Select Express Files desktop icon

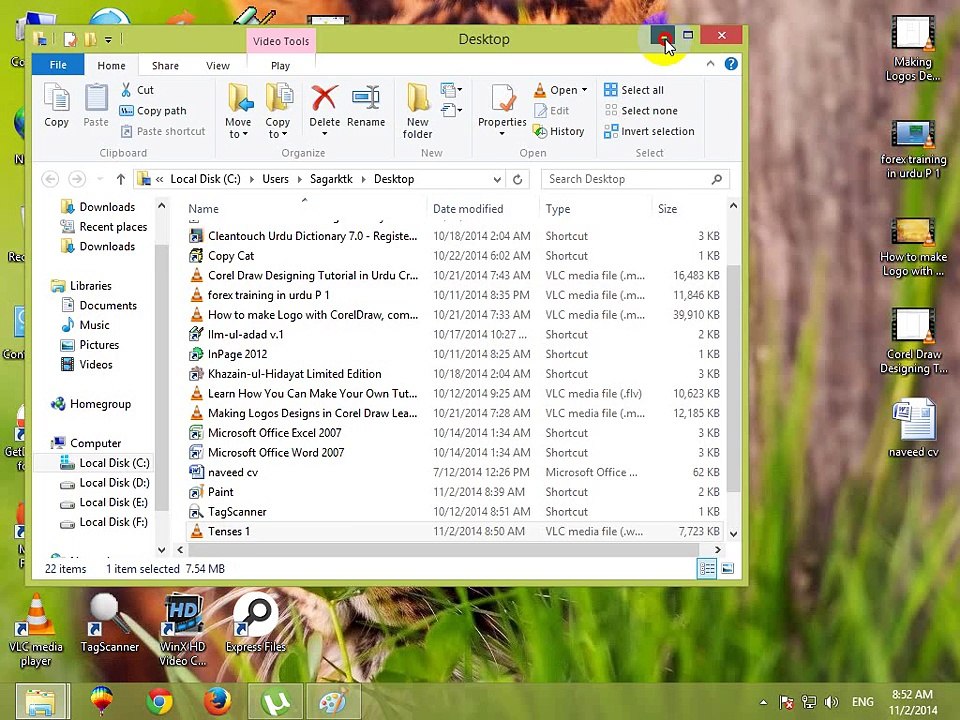(x=256, y=623)
